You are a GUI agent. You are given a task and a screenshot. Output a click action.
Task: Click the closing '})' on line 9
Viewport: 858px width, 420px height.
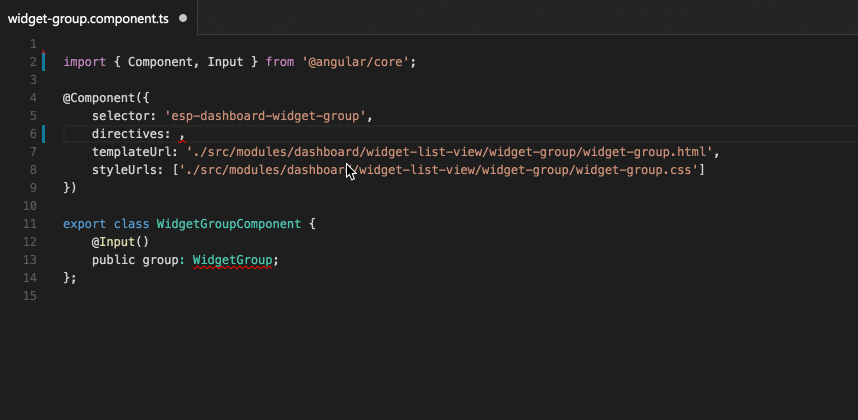click(70, 188)
